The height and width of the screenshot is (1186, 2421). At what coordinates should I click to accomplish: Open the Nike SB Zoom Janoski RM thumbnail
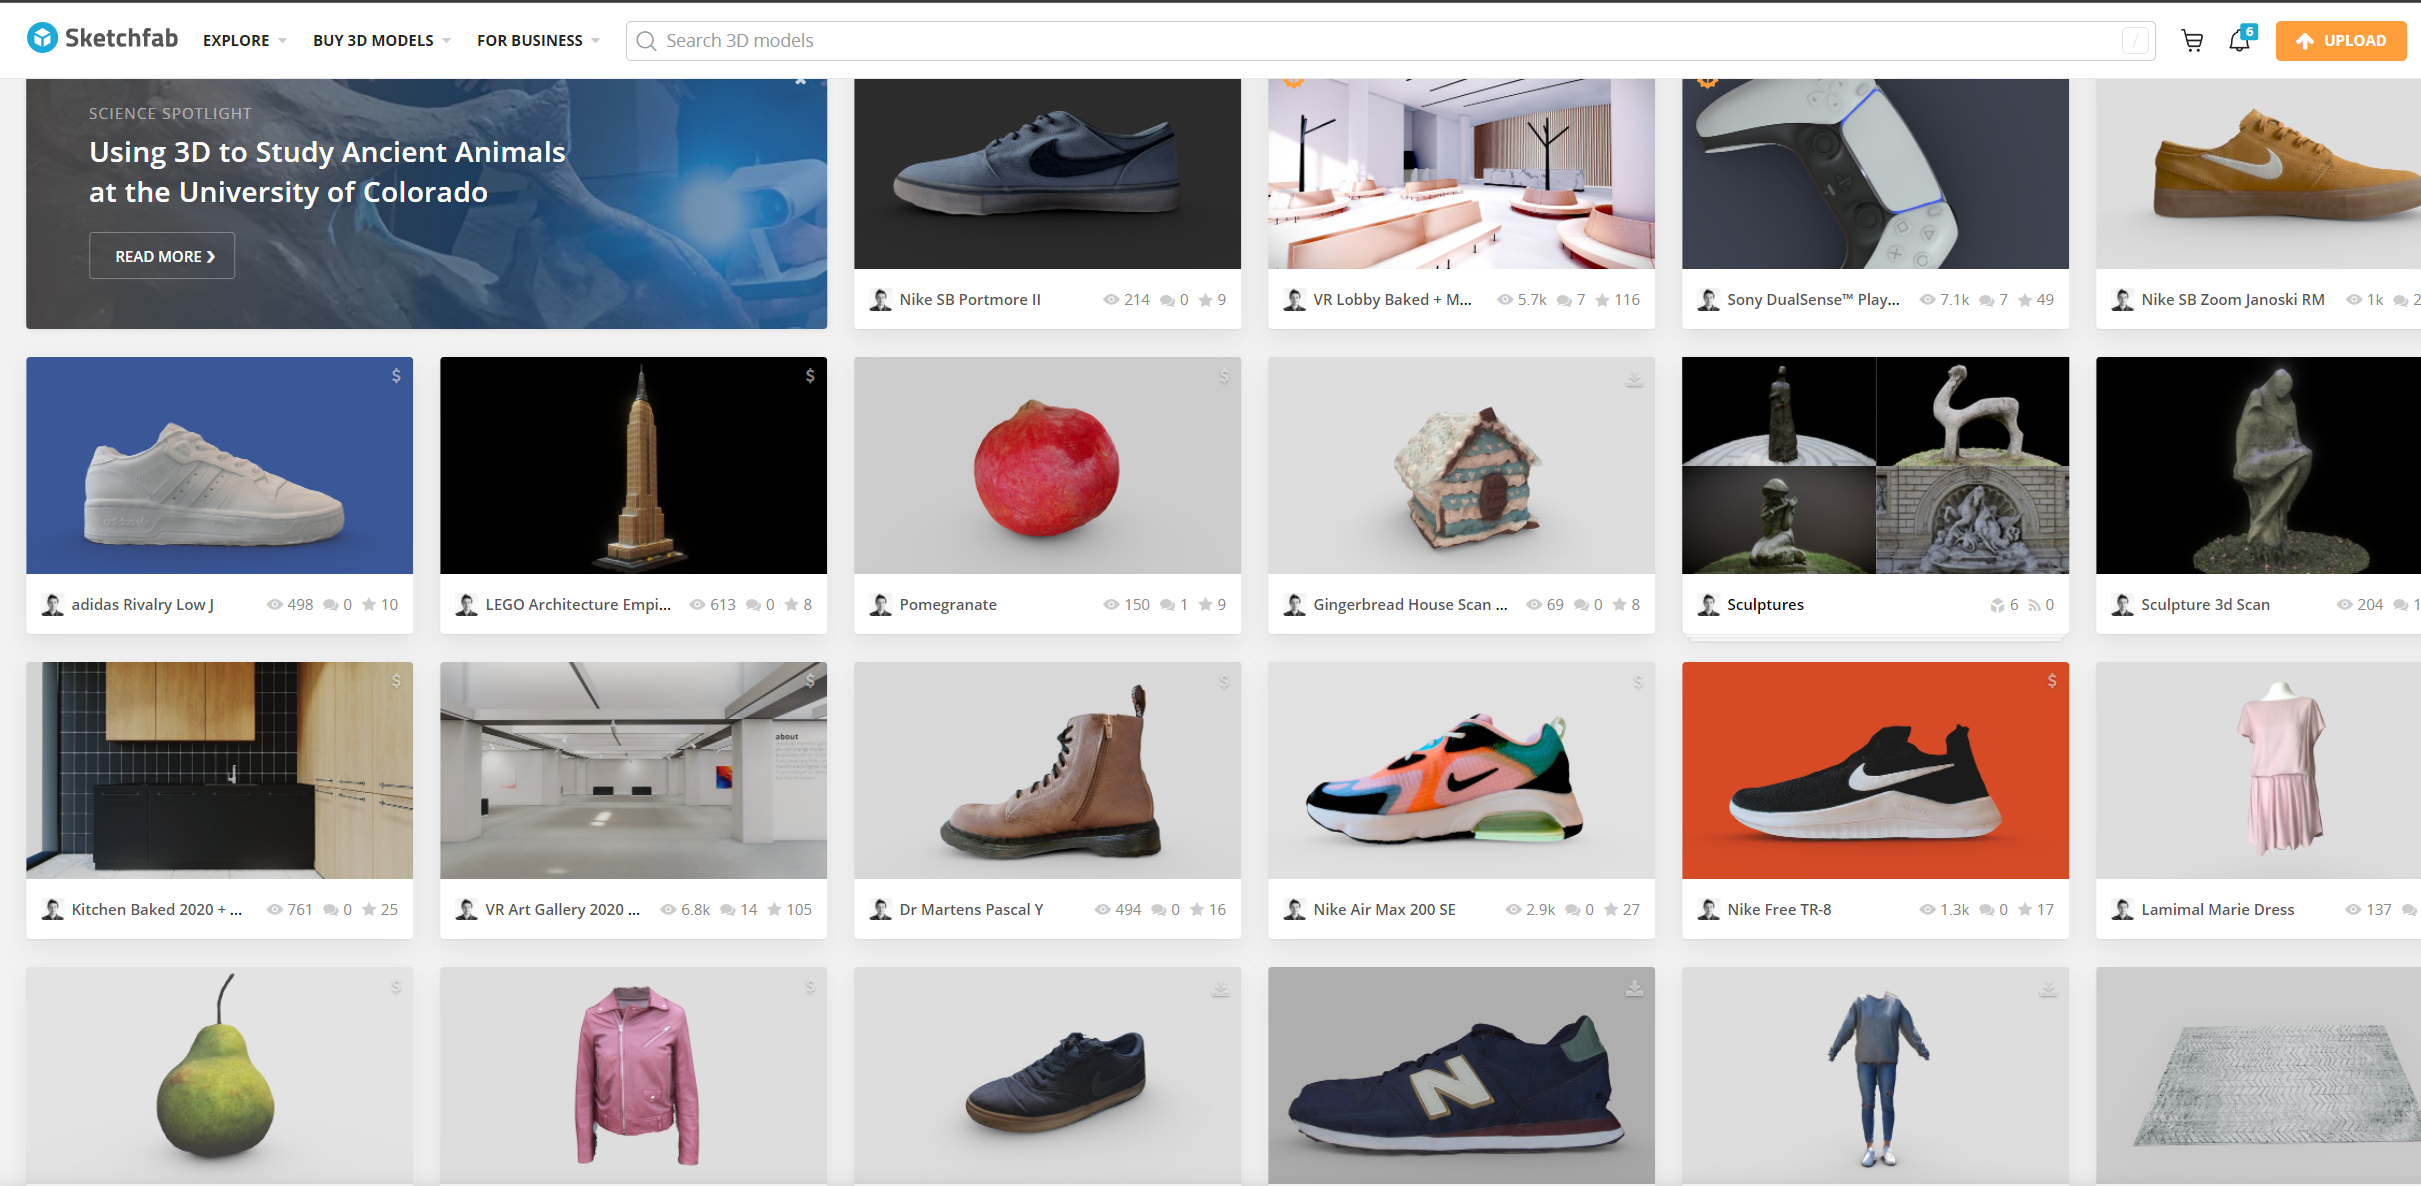click(x=2258, y=173)
